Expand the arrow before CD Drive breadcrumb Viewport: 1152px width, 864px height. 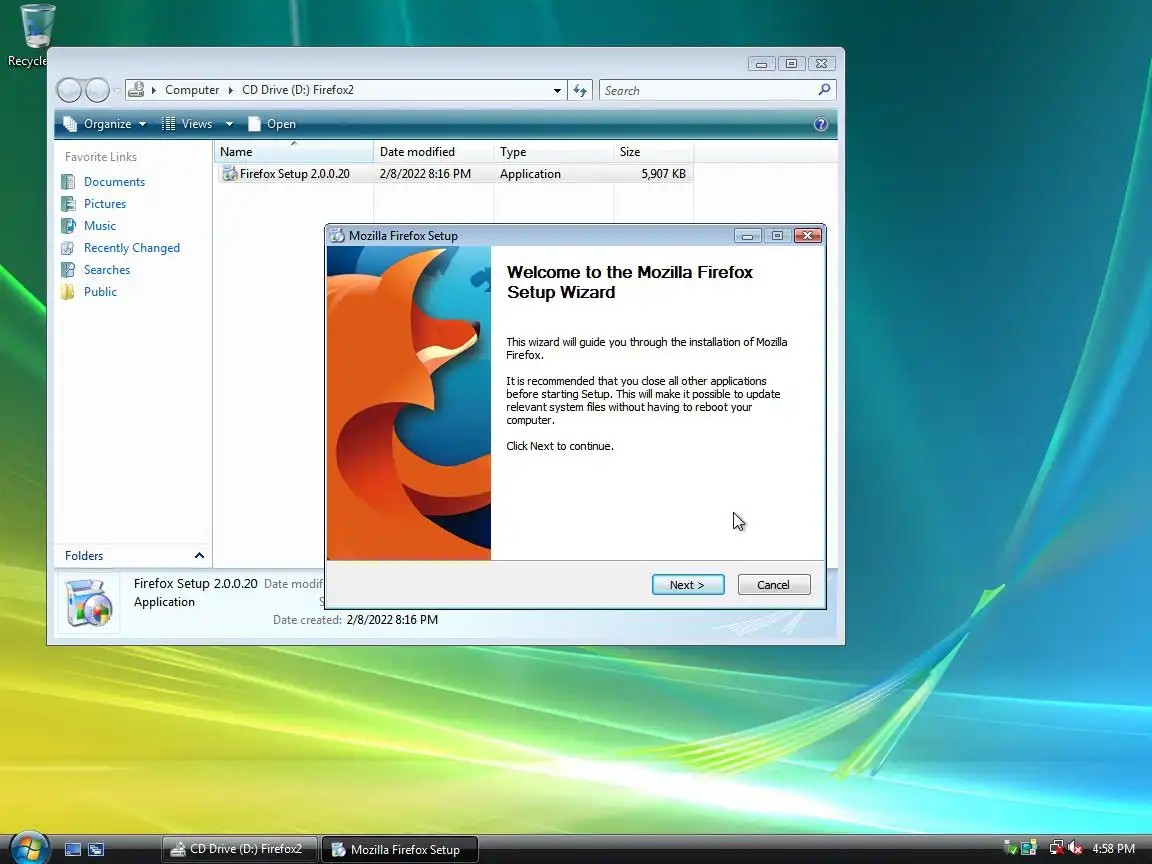click(x=231, y=90)
